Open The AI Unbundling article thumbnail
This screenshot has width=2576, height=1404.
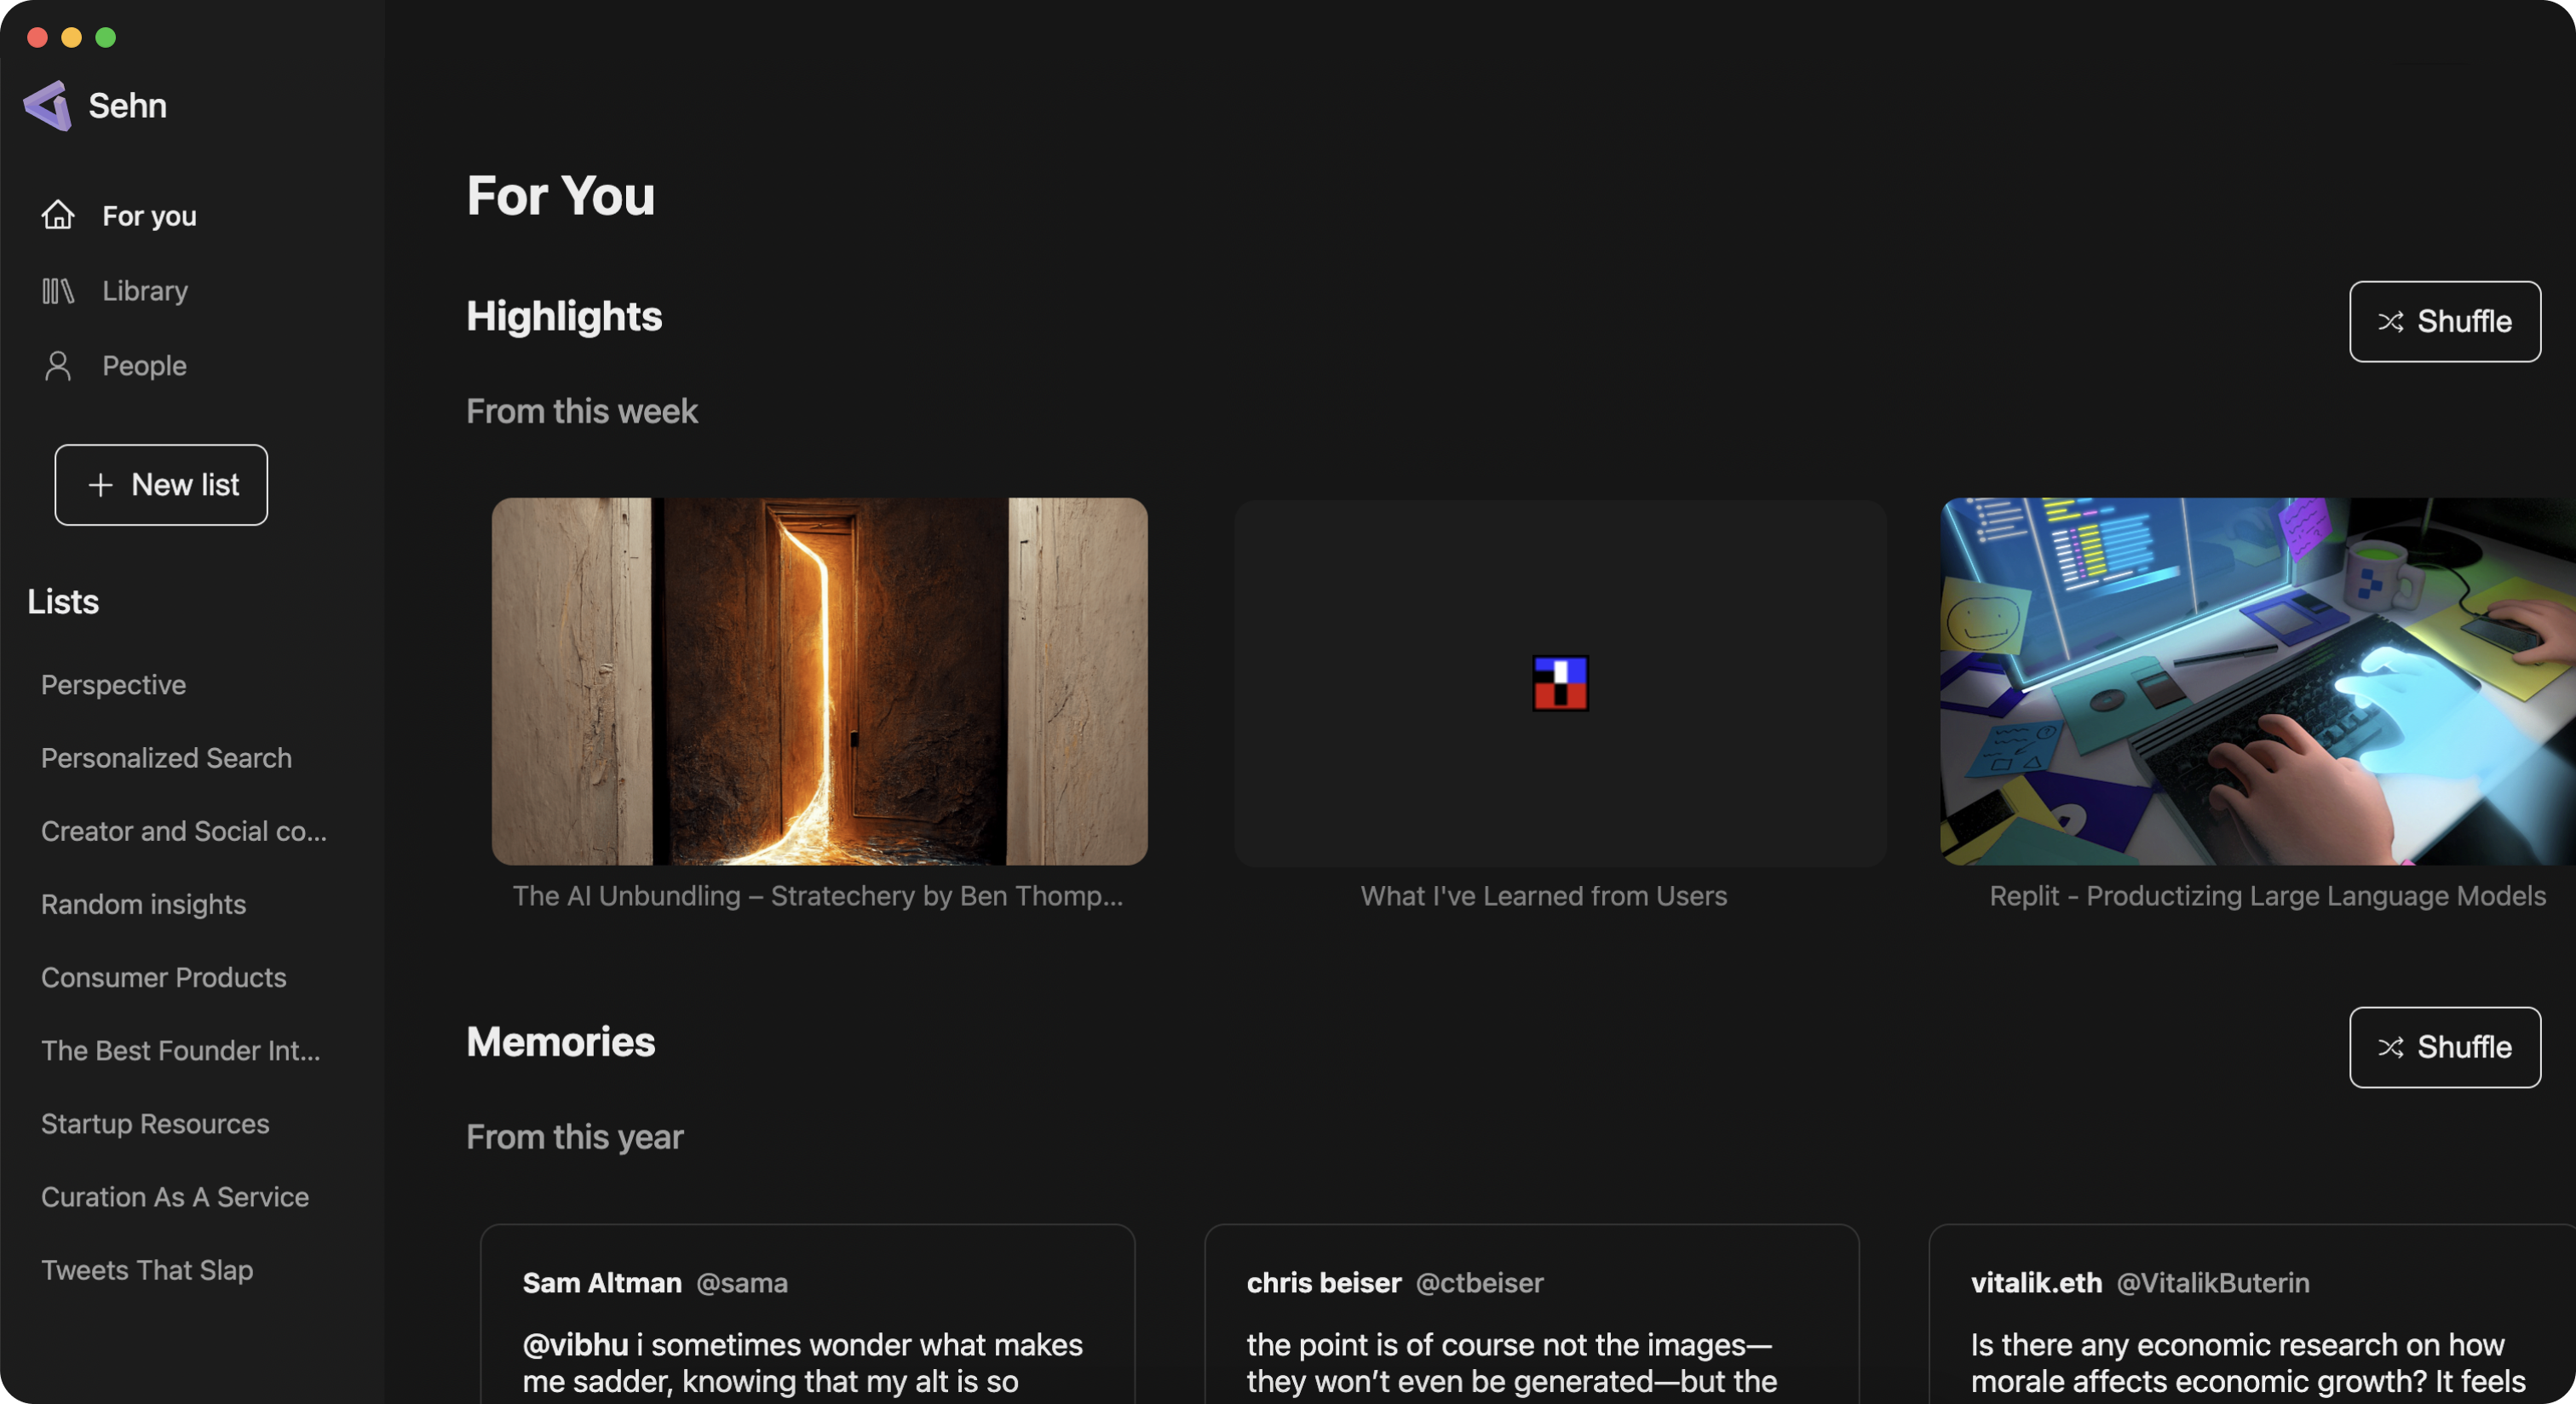[819, 681]
